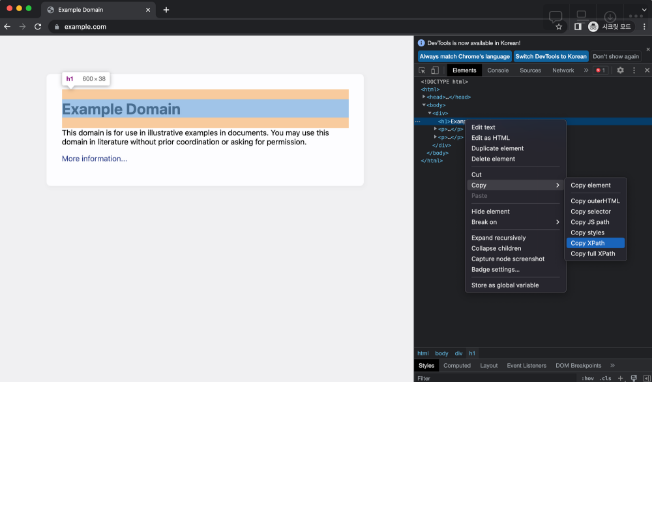Toggle the :hov element state button
Screen dimensions: 652x512
(x=588, y=378)
